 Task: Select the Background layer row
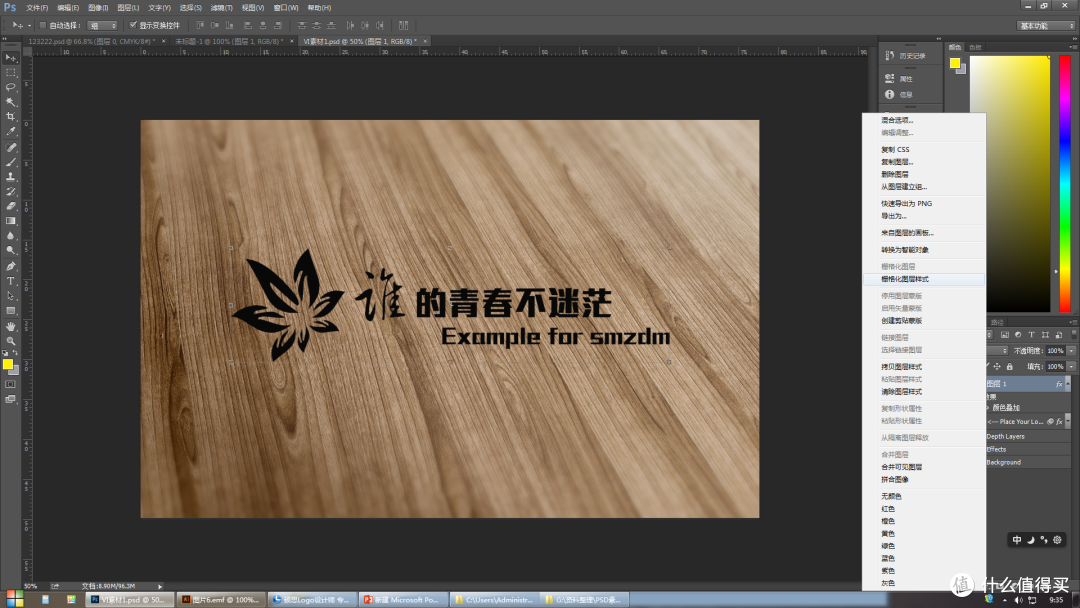(1028, 462)
